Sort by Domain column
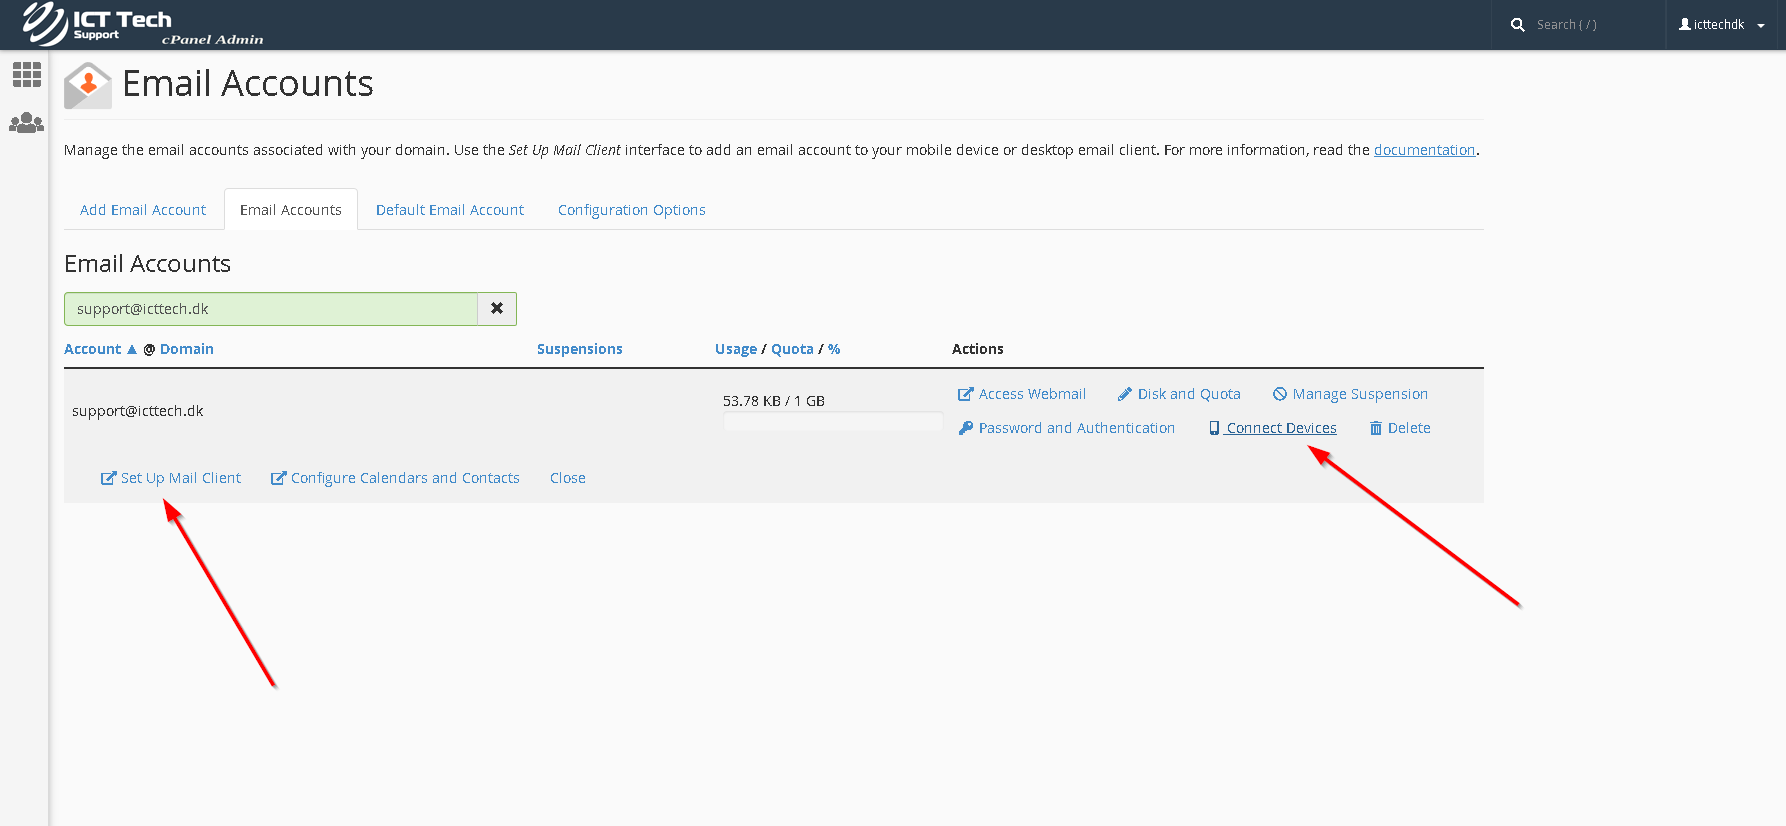 tap(187, 349)
